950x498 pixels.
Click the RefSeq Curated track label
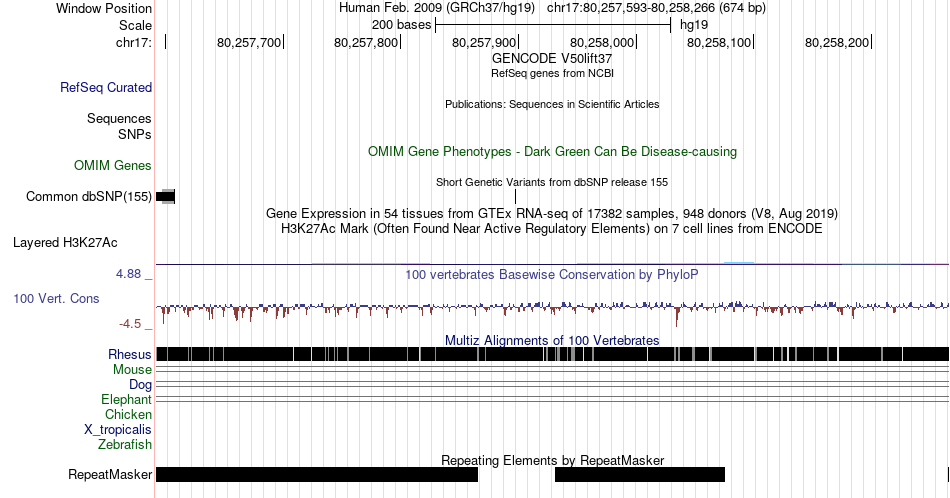pos(106,87)
